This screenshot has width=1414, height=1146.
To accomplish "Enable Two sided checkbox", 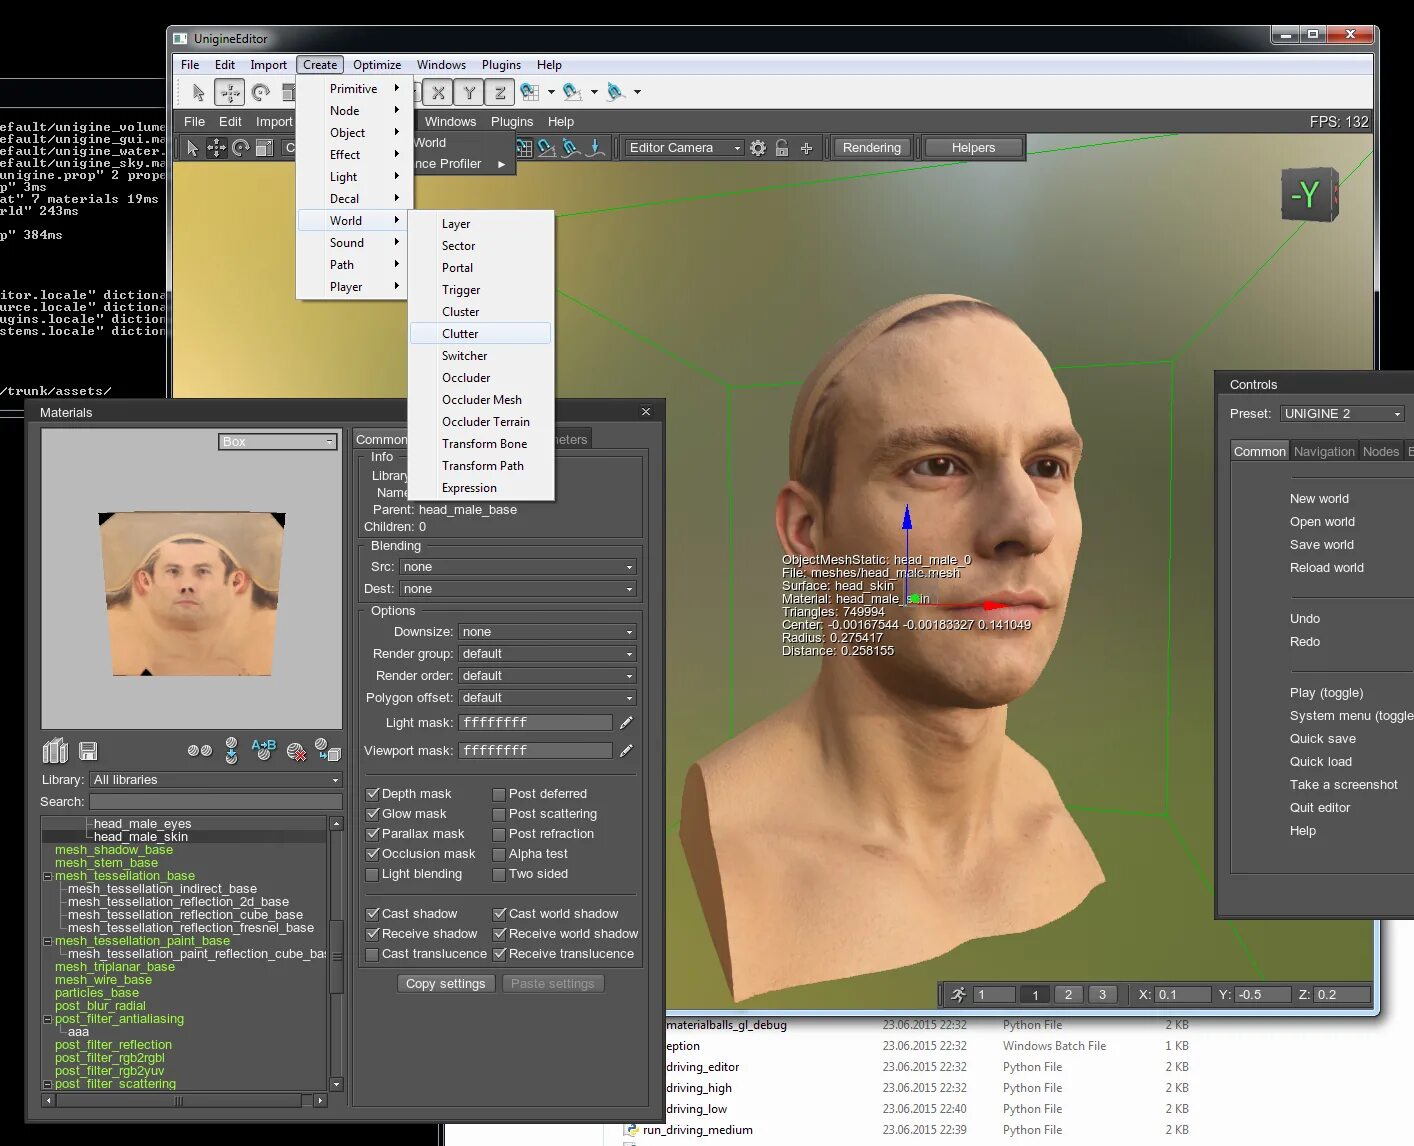I will pyautogui.click(x=499, y=874).
